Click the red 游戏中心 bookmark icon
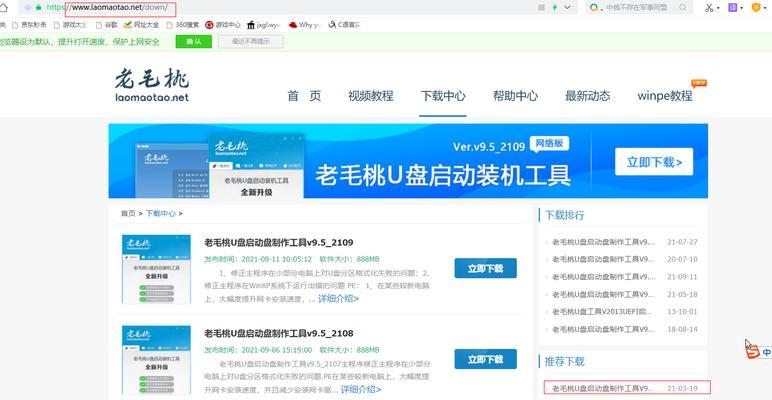 click(x=209, y=25)
